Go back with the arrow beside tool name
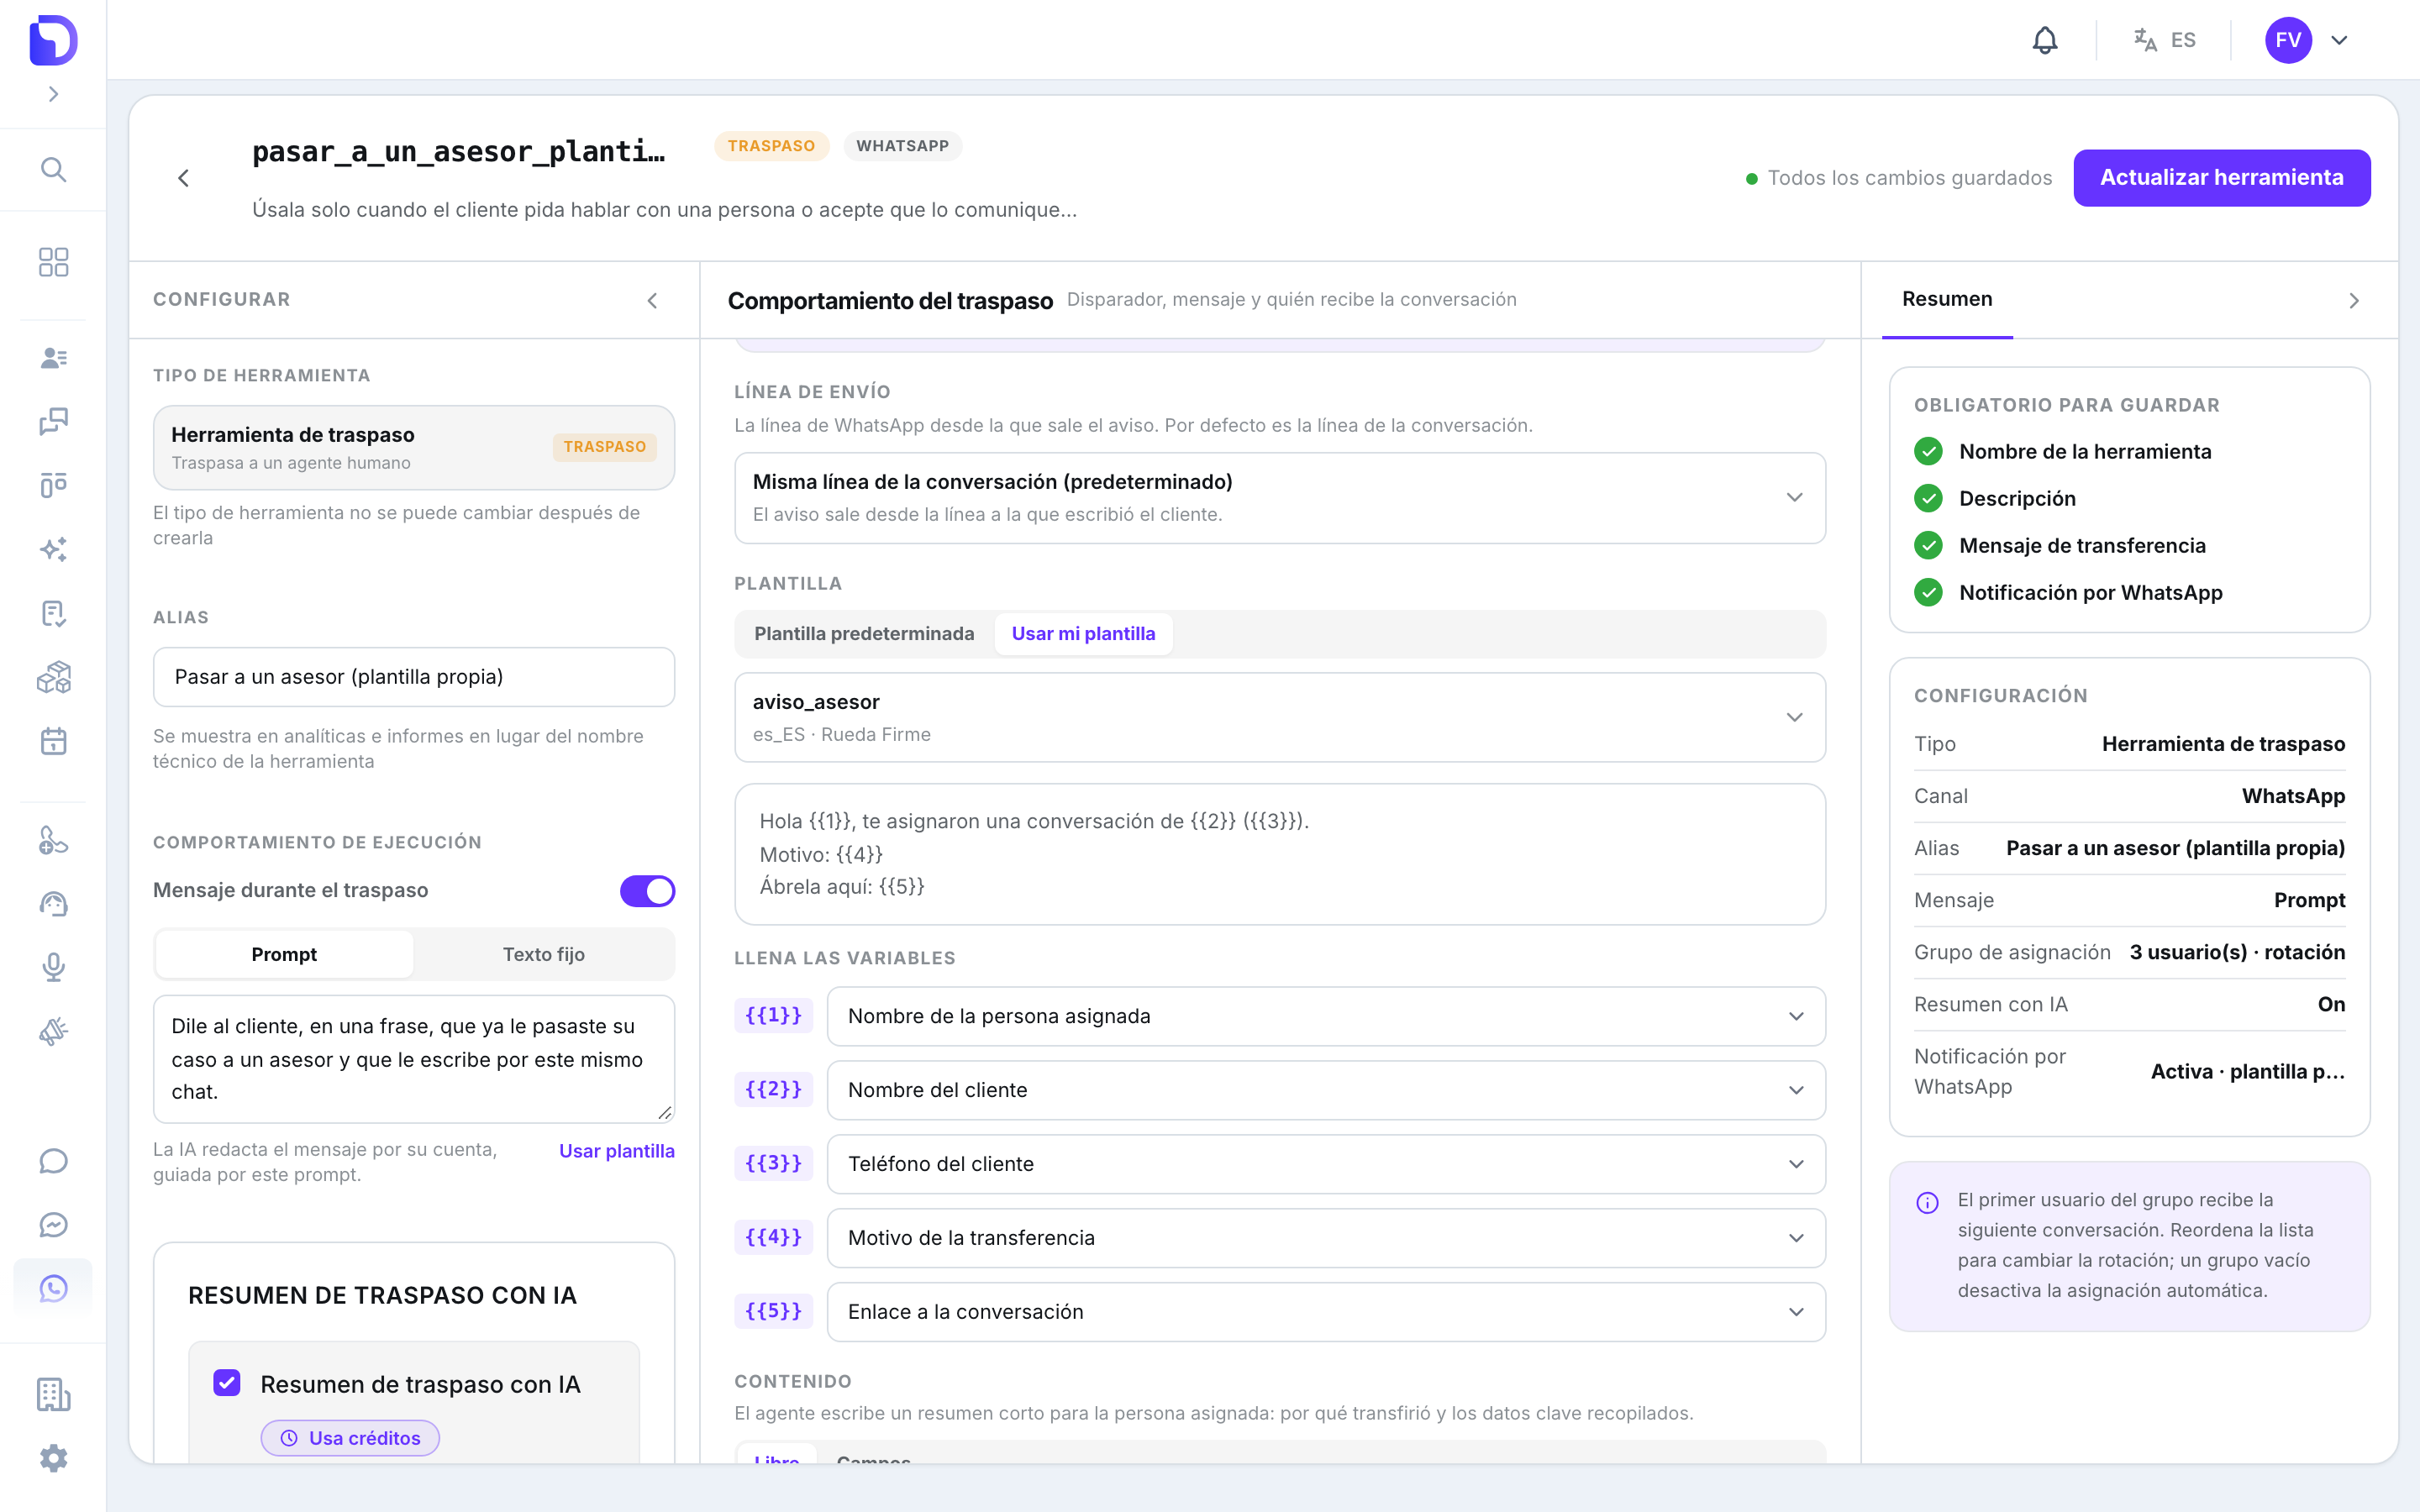The height and width of the screenshot is (1512, 2420). point(184,178)
